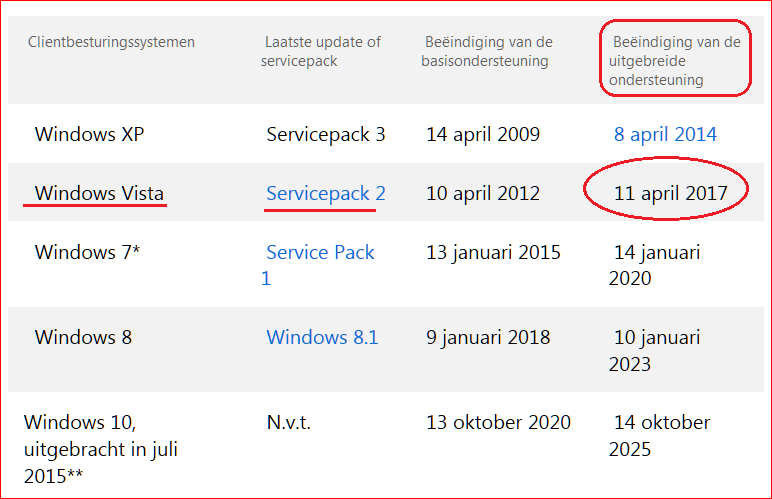Select the 14 april 2009 date cell
This screenshot has width=772, height=499.
pyautogui.click(x=483, y=134)
